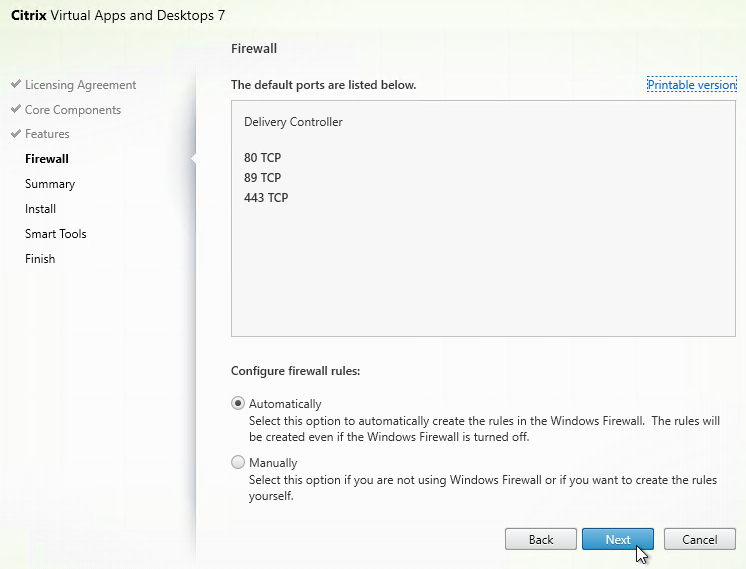Image resolution: width=746 pixels, height=569 pixels.
Task: Click 'The default ports are listed below.' text
Action: coord(324,85)
